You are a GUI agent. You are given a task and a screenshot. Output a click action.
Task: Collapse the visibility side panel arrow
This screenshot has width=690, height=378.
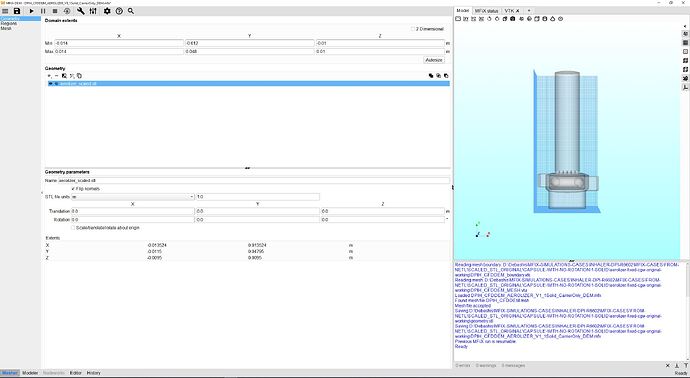point(685,26)
